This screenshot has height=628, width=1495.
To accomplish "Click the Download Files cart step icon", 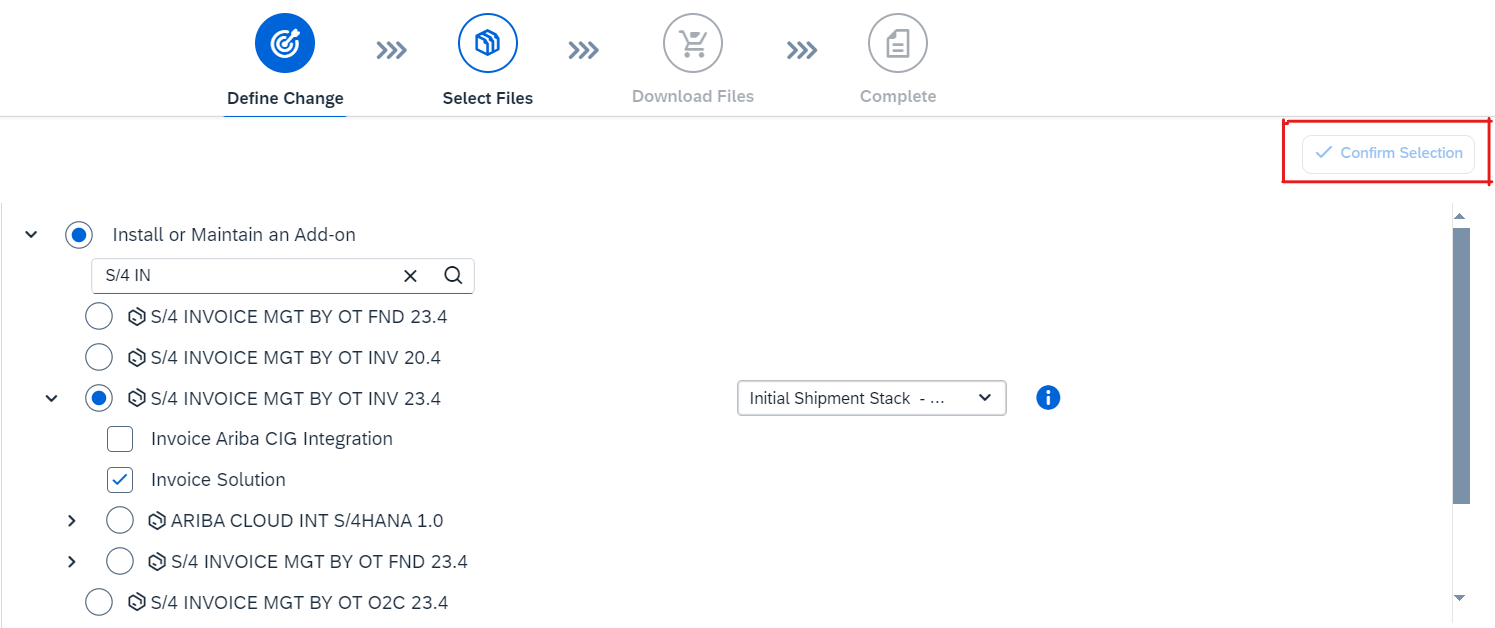I will click(x=693, y=43).
